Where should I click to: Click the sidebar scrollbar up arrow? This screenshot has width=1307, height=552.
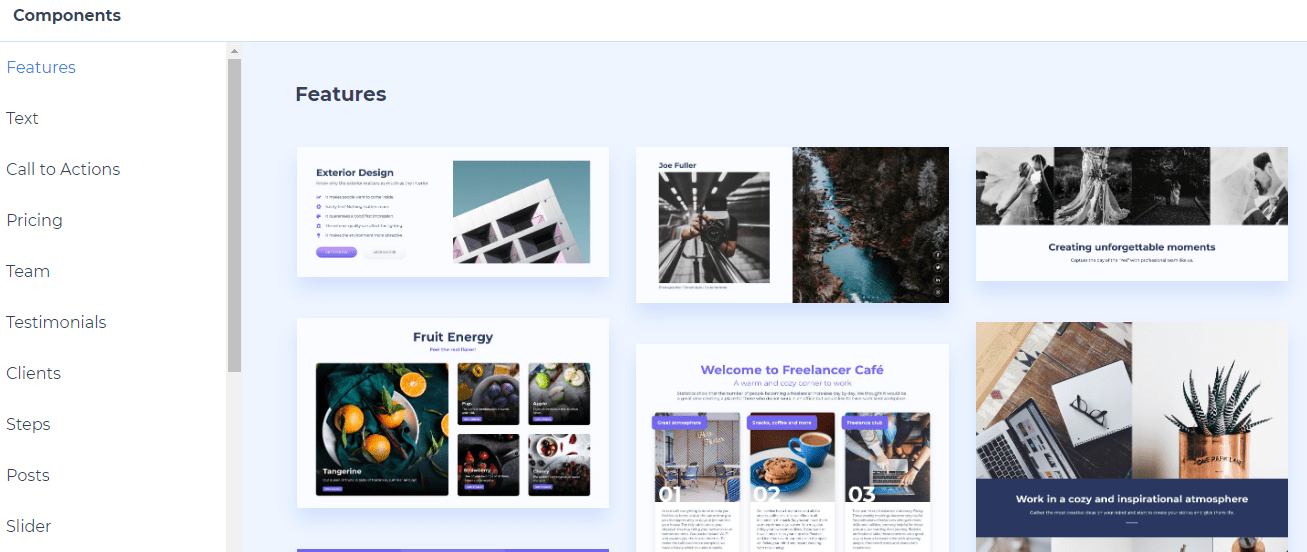point(234,50)
